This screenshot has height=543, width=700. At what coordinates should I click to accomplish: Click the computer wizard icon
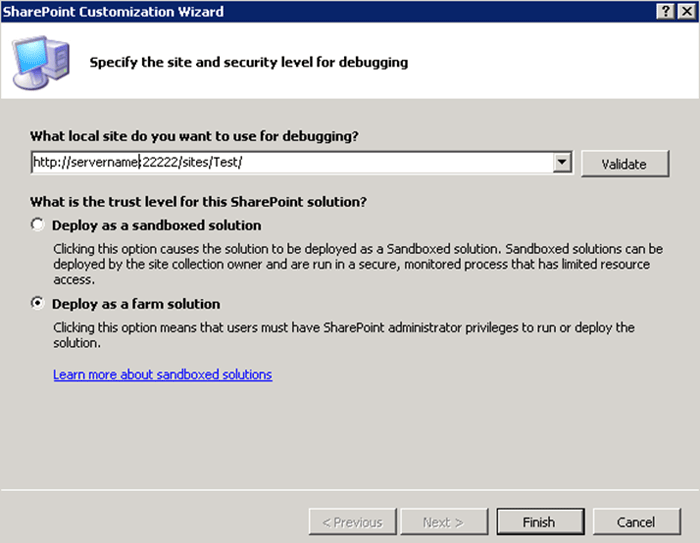coord(41,63)
